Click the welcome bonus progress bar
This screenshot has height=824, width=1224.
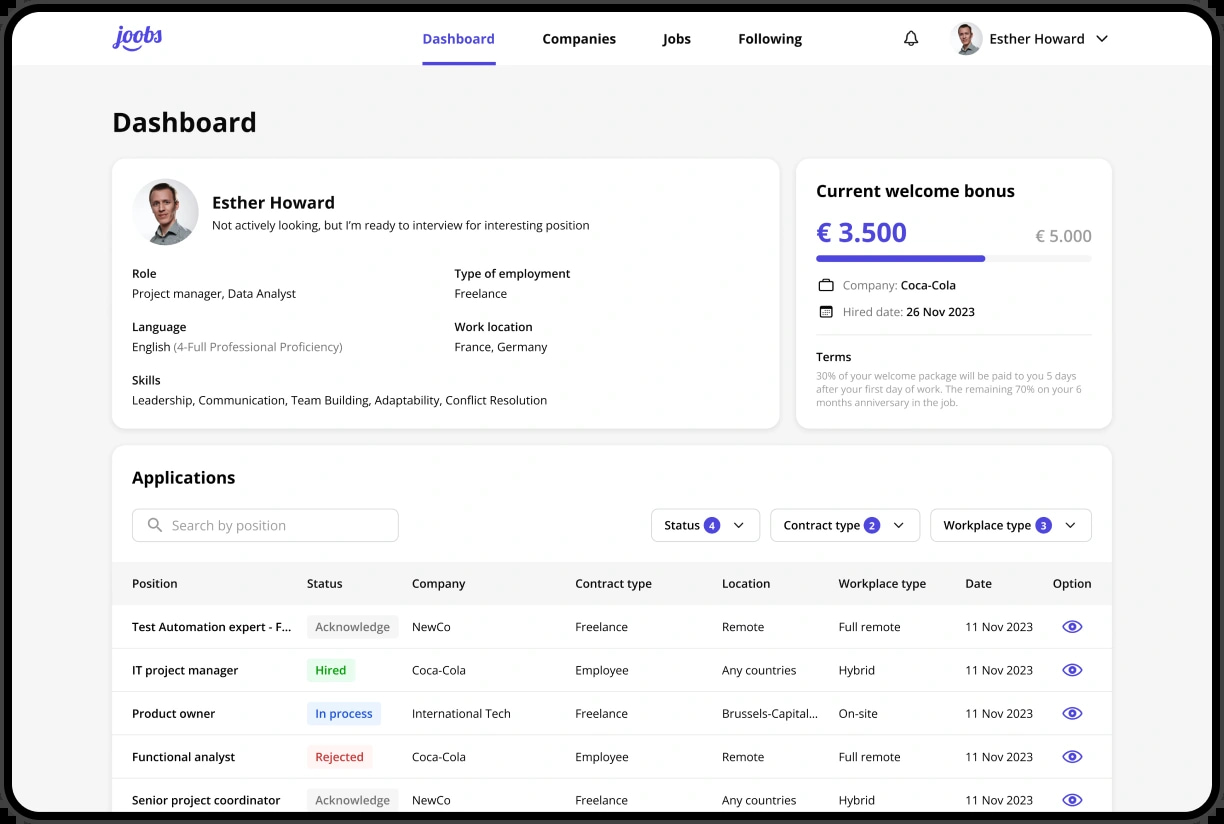click(954, 258)
